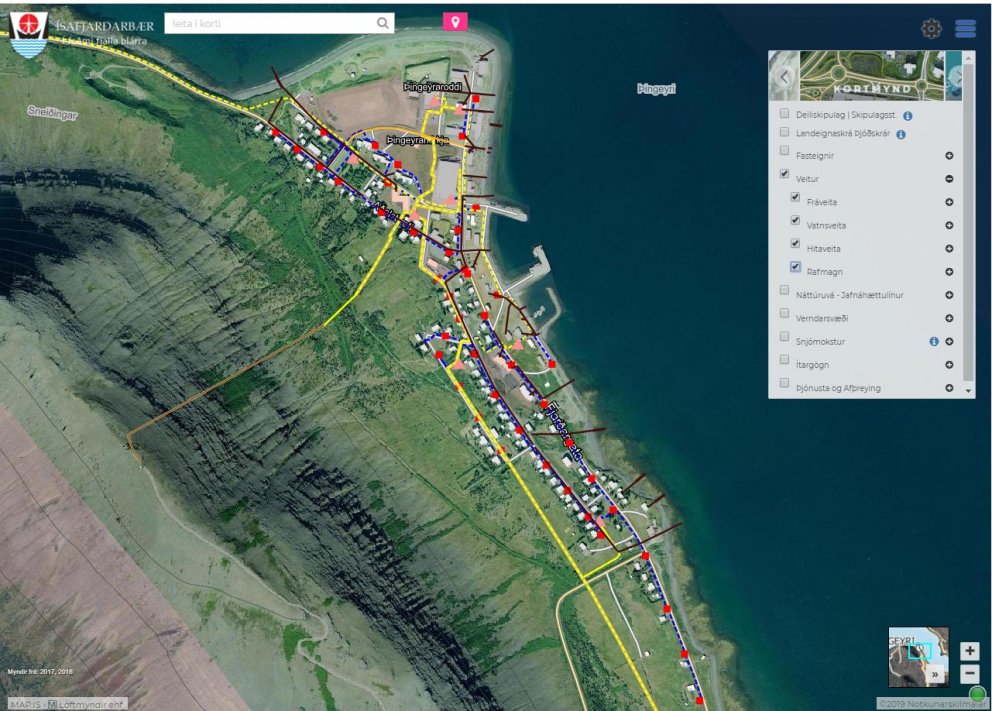Expand the Hitaveita layer options
The width and height of the screenshot is (992, 711).
pyautogui.click(x=949, y=249)
